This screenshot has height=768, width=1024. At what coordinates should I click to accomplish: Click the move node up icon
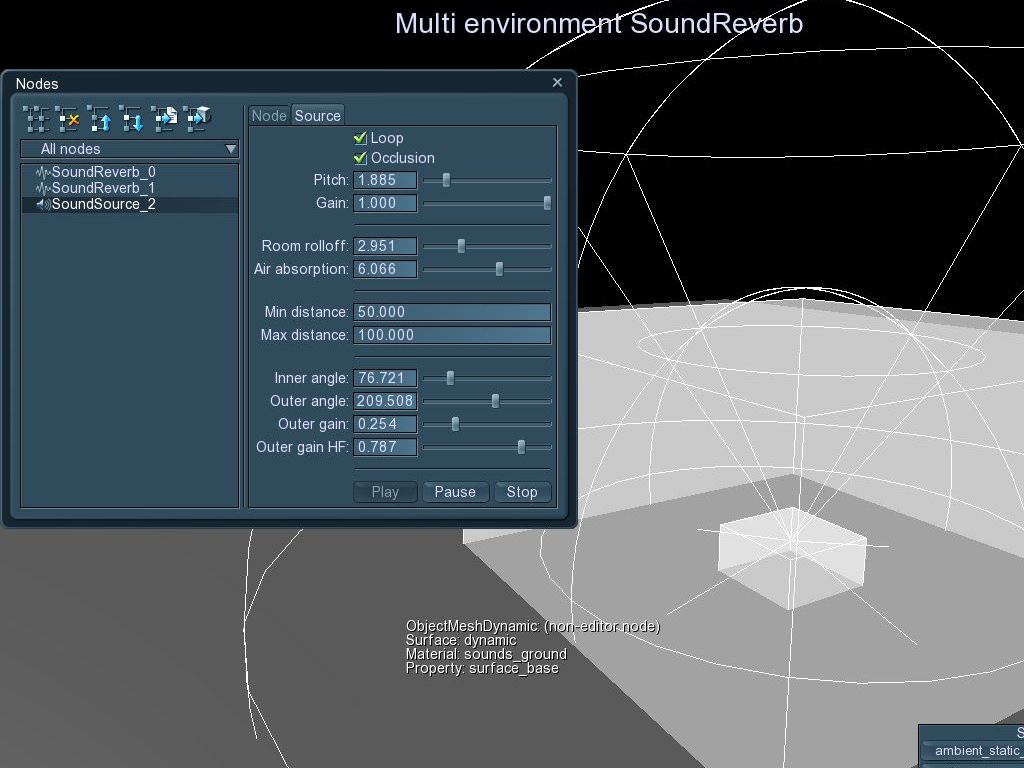point(100,119)
